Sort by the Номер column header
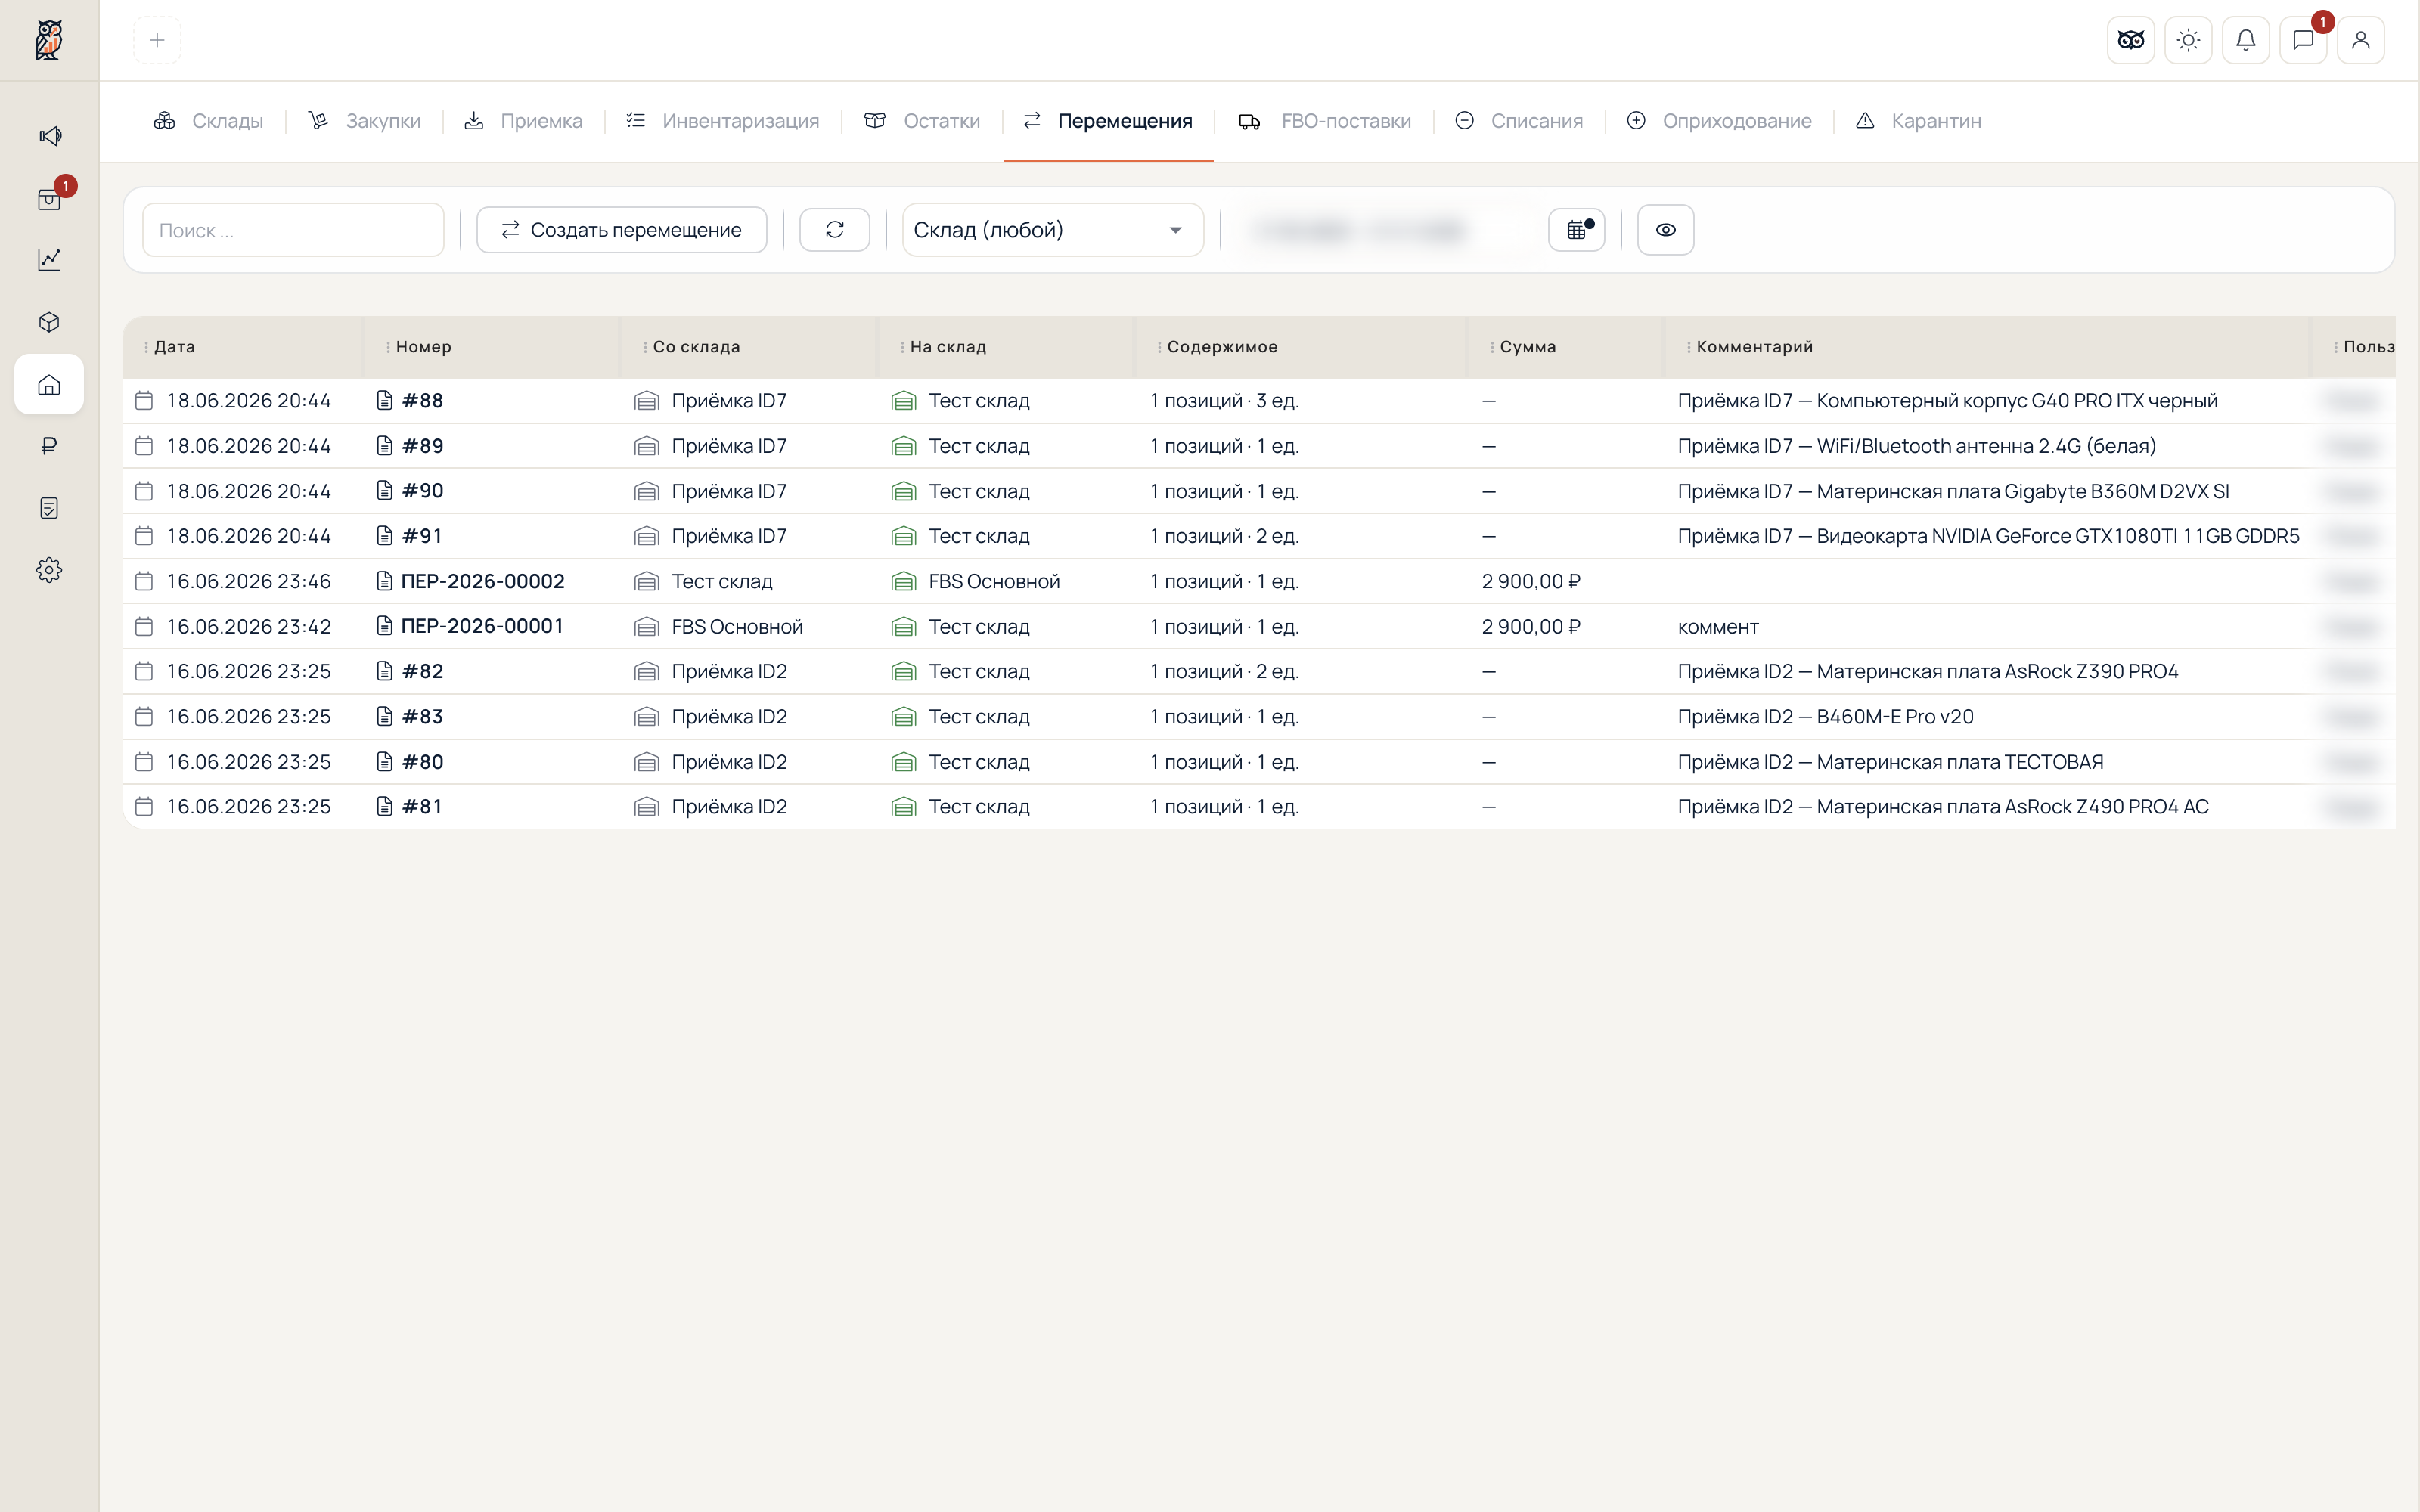Screen dimensions: 2420x1512 423,347
